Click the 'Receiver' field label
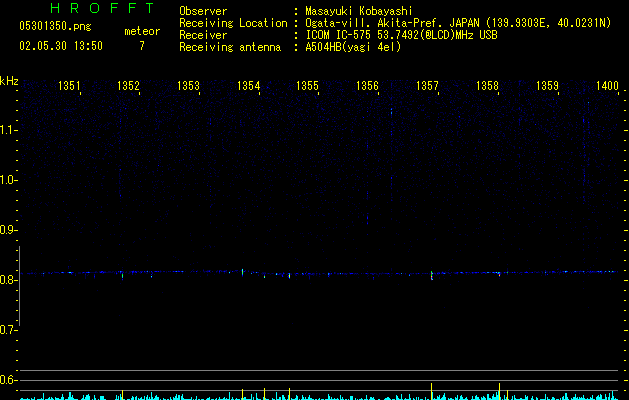The image size is (629, 400). [x=203, y=35]
